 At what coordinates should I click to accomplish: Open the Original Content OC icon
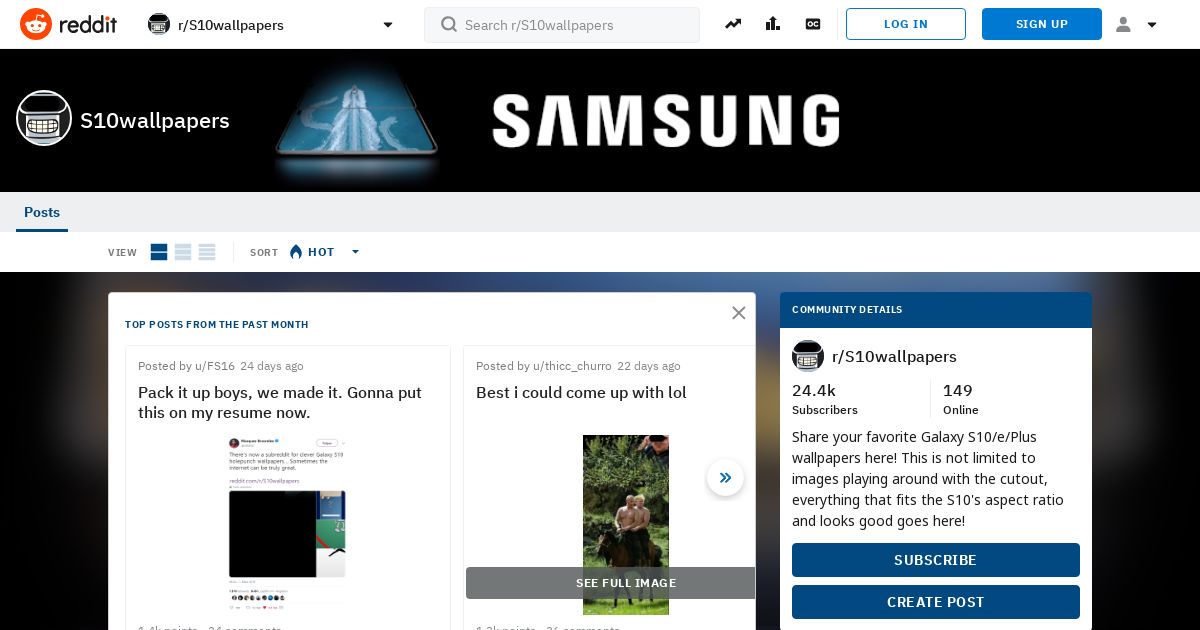click(x=813, y=24)
